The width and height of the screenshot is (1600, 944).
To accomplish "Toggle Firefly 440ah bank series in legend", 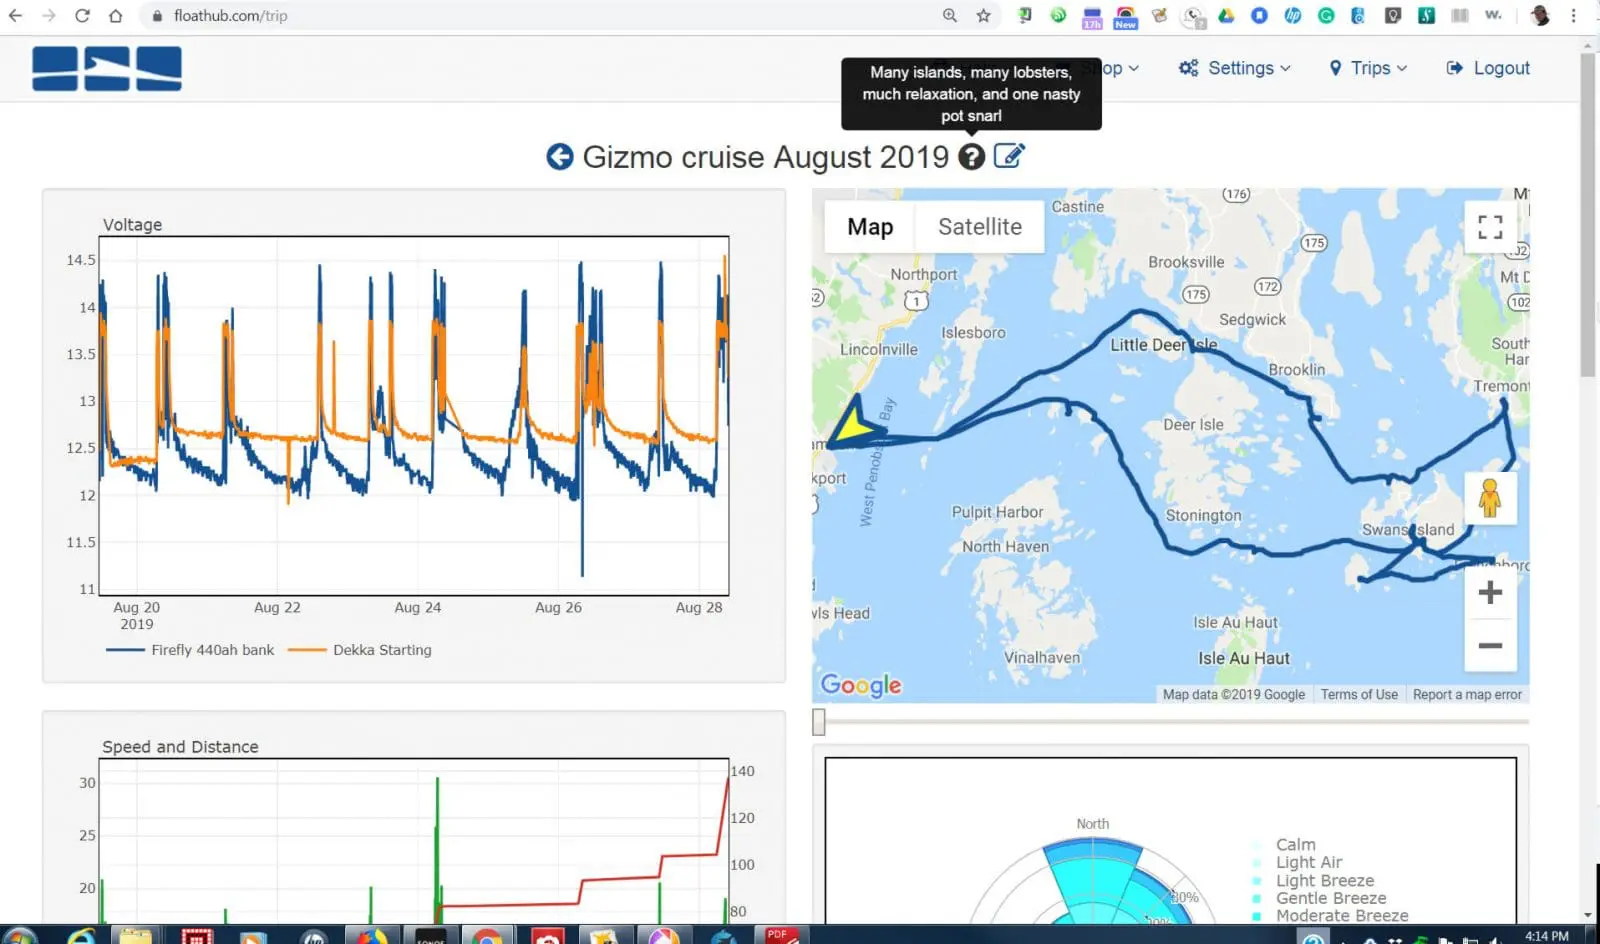I will coord(190,650).
